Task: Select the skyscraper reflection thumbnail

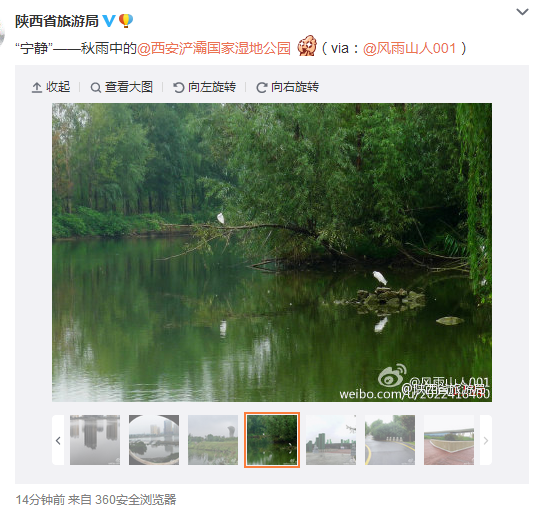Action: pyautogui.click(x=95, y=440)
